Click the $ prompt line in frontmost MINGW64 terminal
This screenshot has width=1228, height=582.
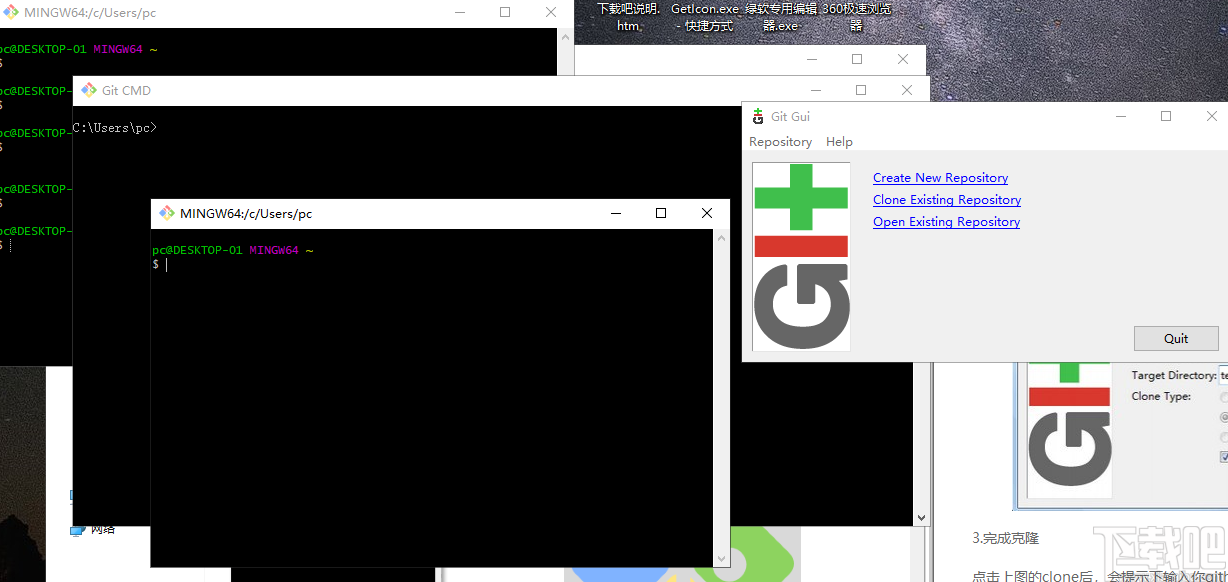pos(160,265)
